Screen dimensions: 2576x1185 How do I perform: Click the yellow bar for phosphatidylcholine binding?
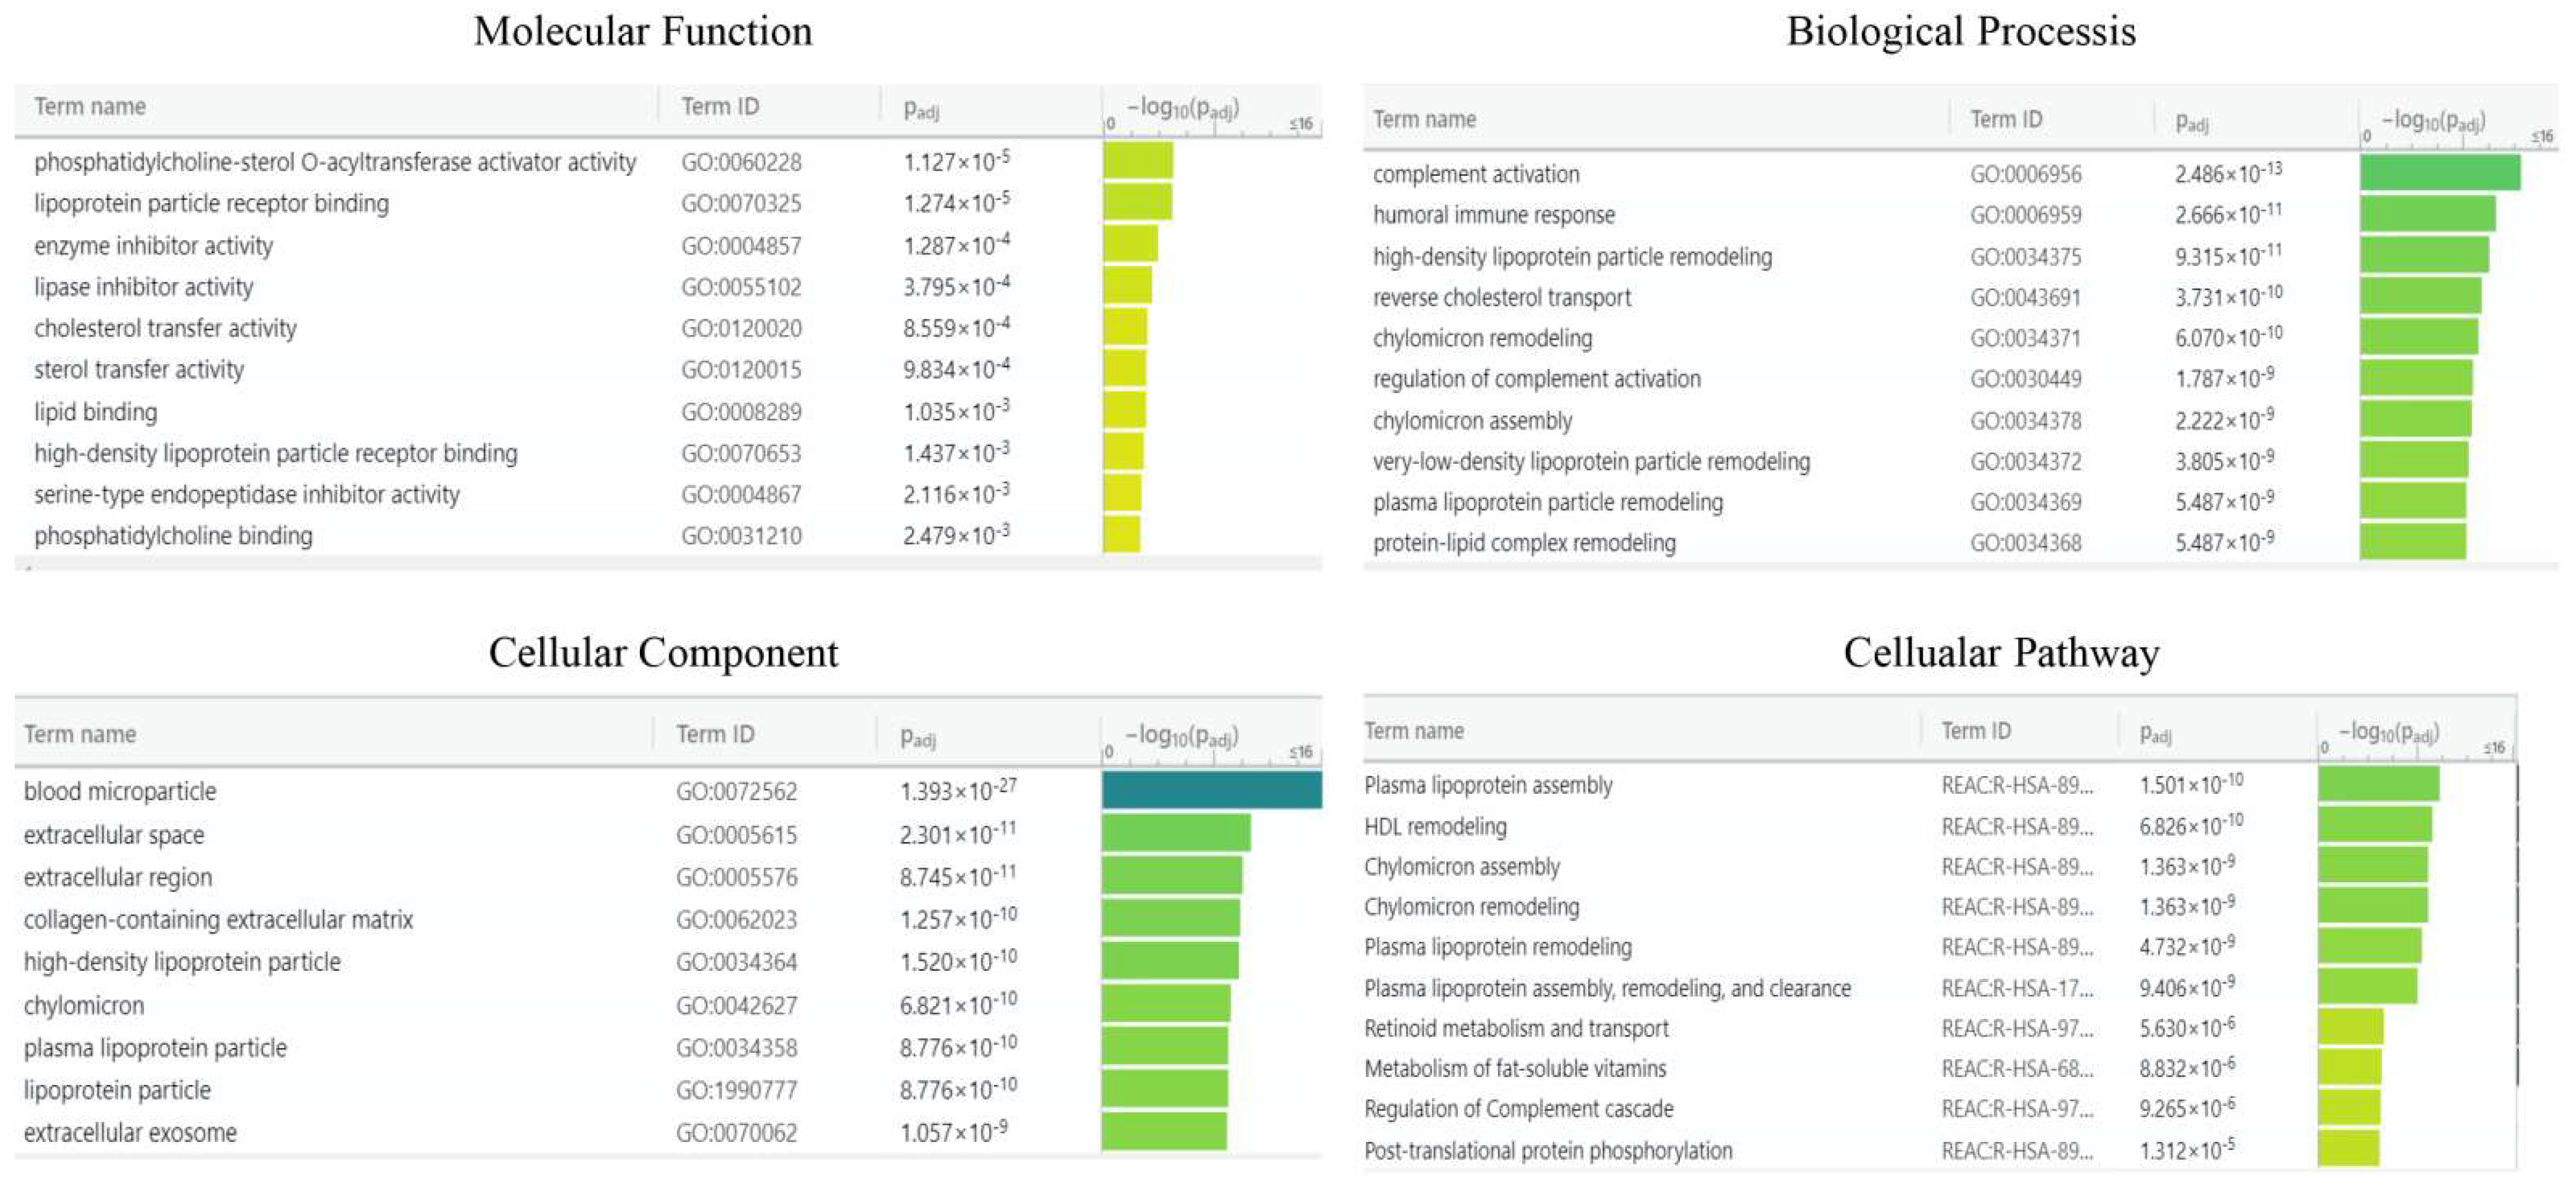pyautogui.click(x=1121, y=535)
